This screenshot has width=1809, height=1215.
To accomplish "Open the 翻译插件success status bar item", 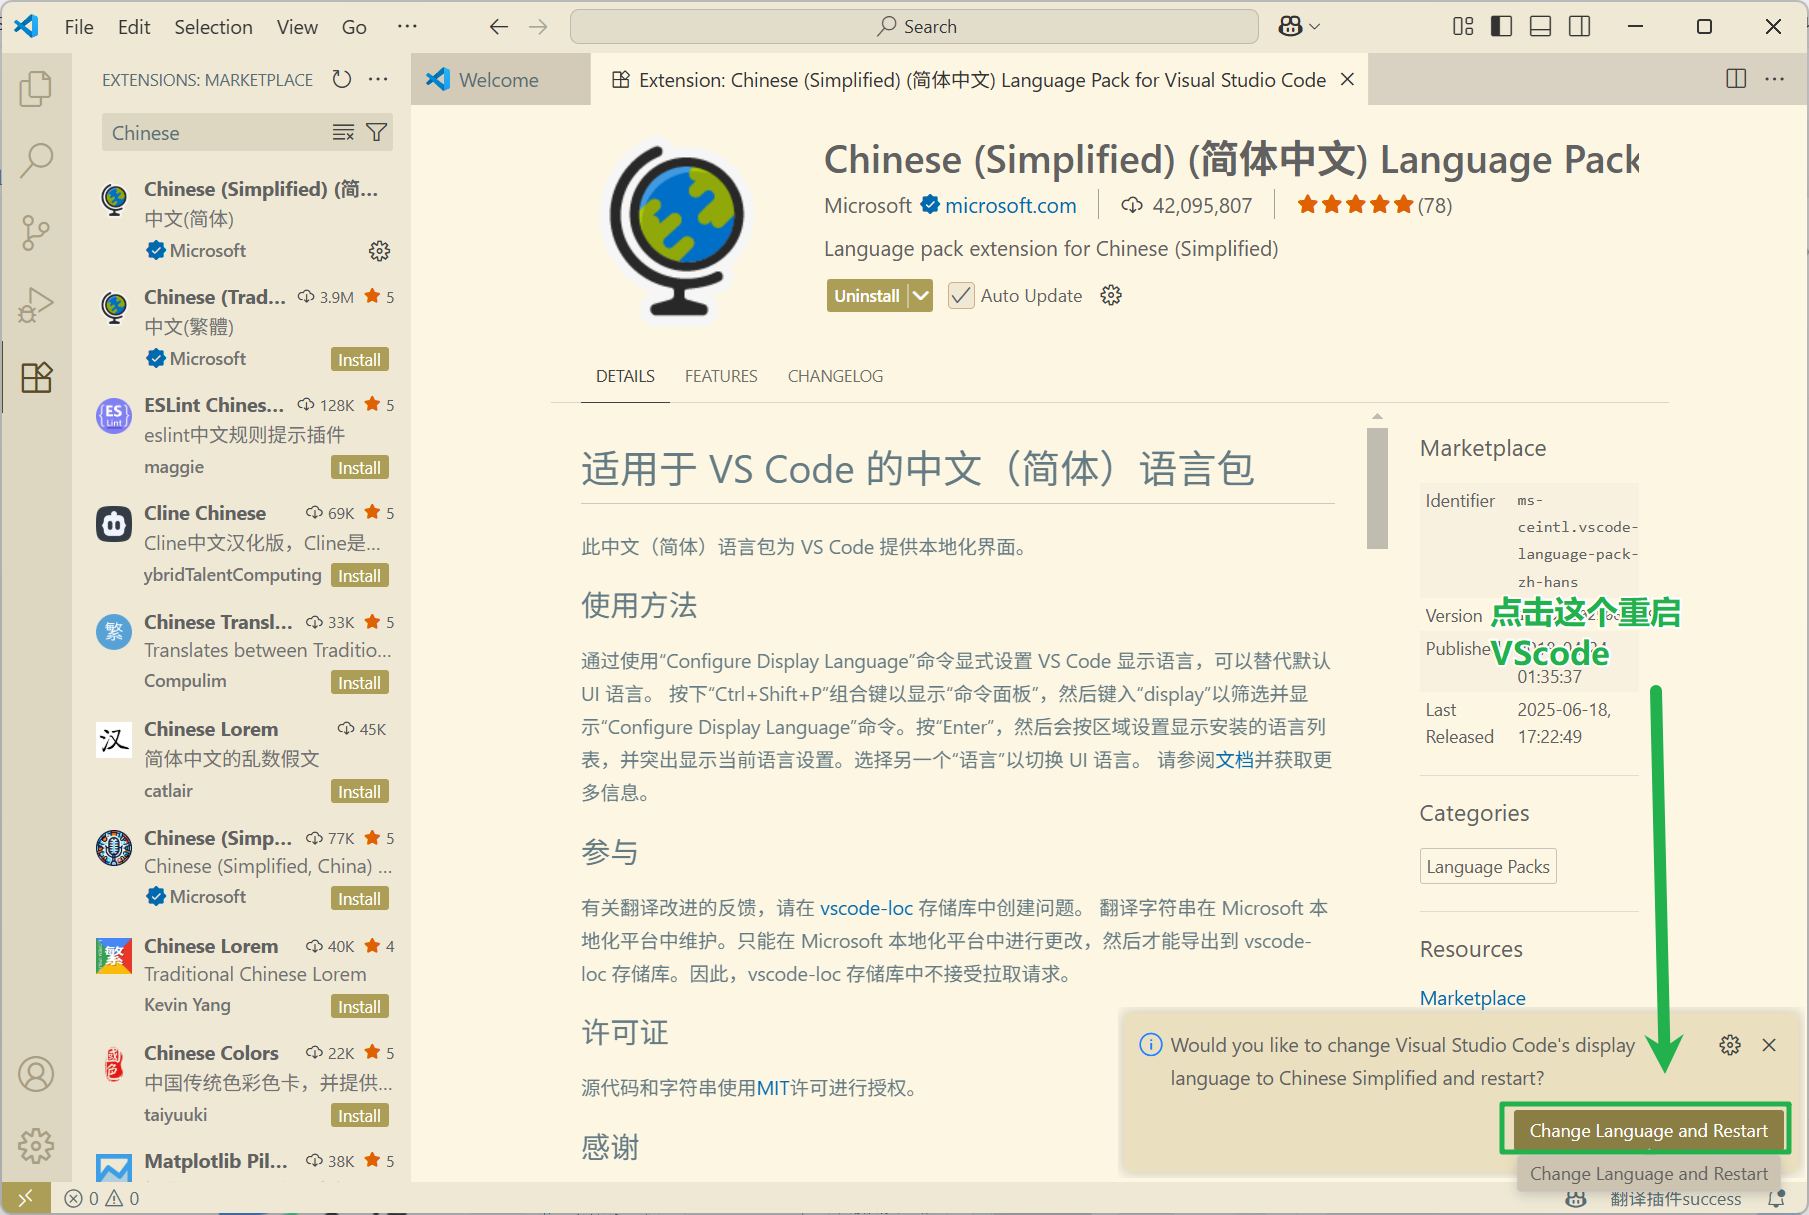I will point(1676,1199).
